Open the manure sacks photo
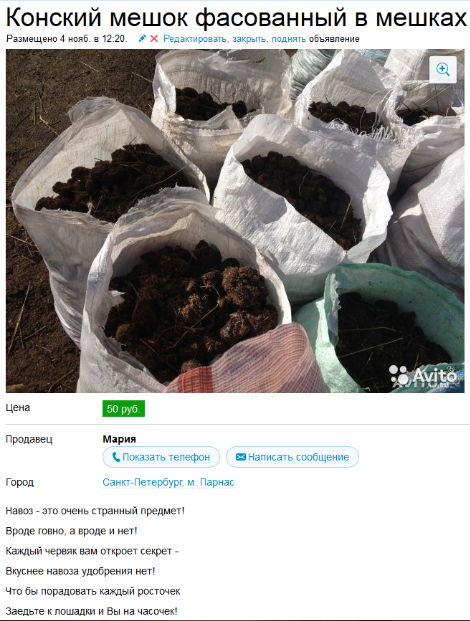The width and height of the screenshot is (470, 621). tap(235, 221)
